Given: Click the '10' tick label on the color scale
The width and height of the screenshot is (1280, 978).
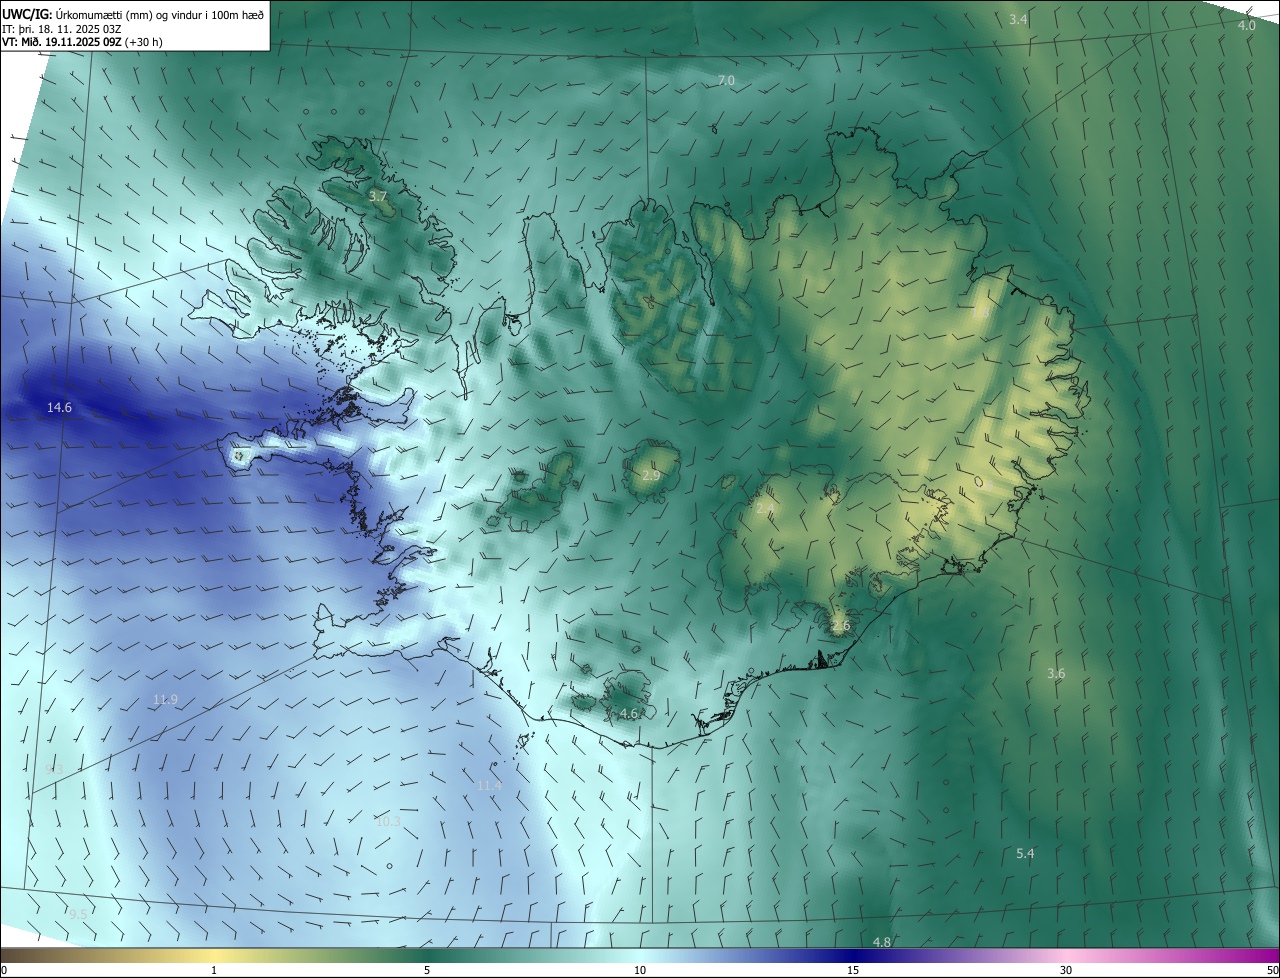Looking at the screenshot, I should 640,970.
